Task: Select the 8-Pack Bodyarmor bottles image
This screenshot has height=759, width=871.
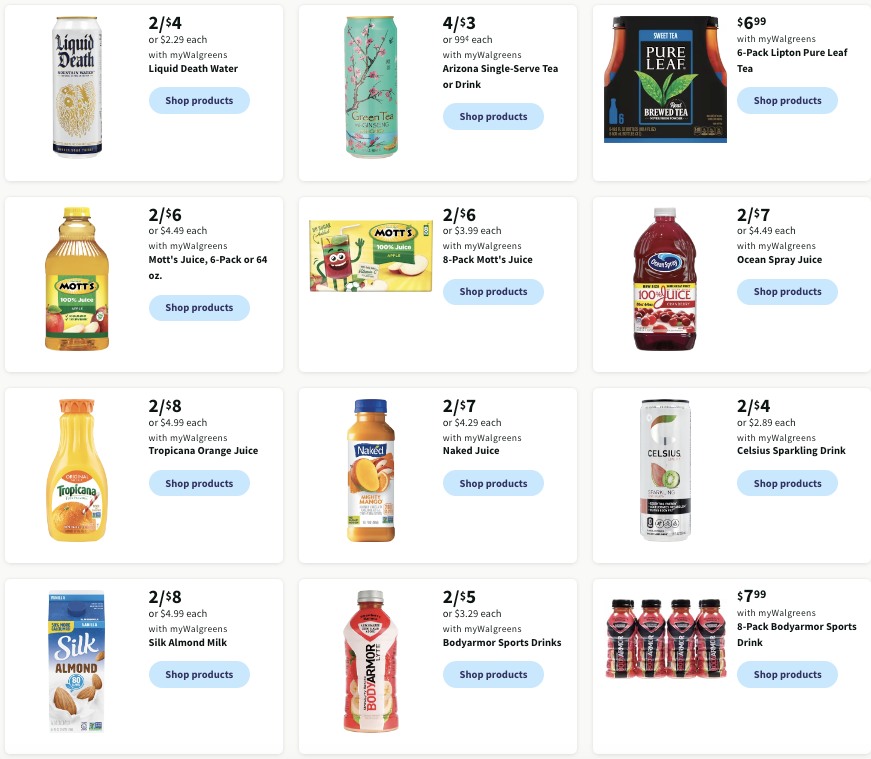Action: coord(665,638)
